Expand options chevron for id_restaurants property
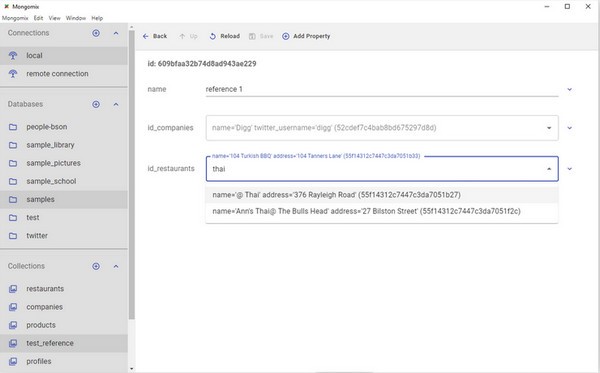This screenshot has height=373, width=600. tap(569, 169)
